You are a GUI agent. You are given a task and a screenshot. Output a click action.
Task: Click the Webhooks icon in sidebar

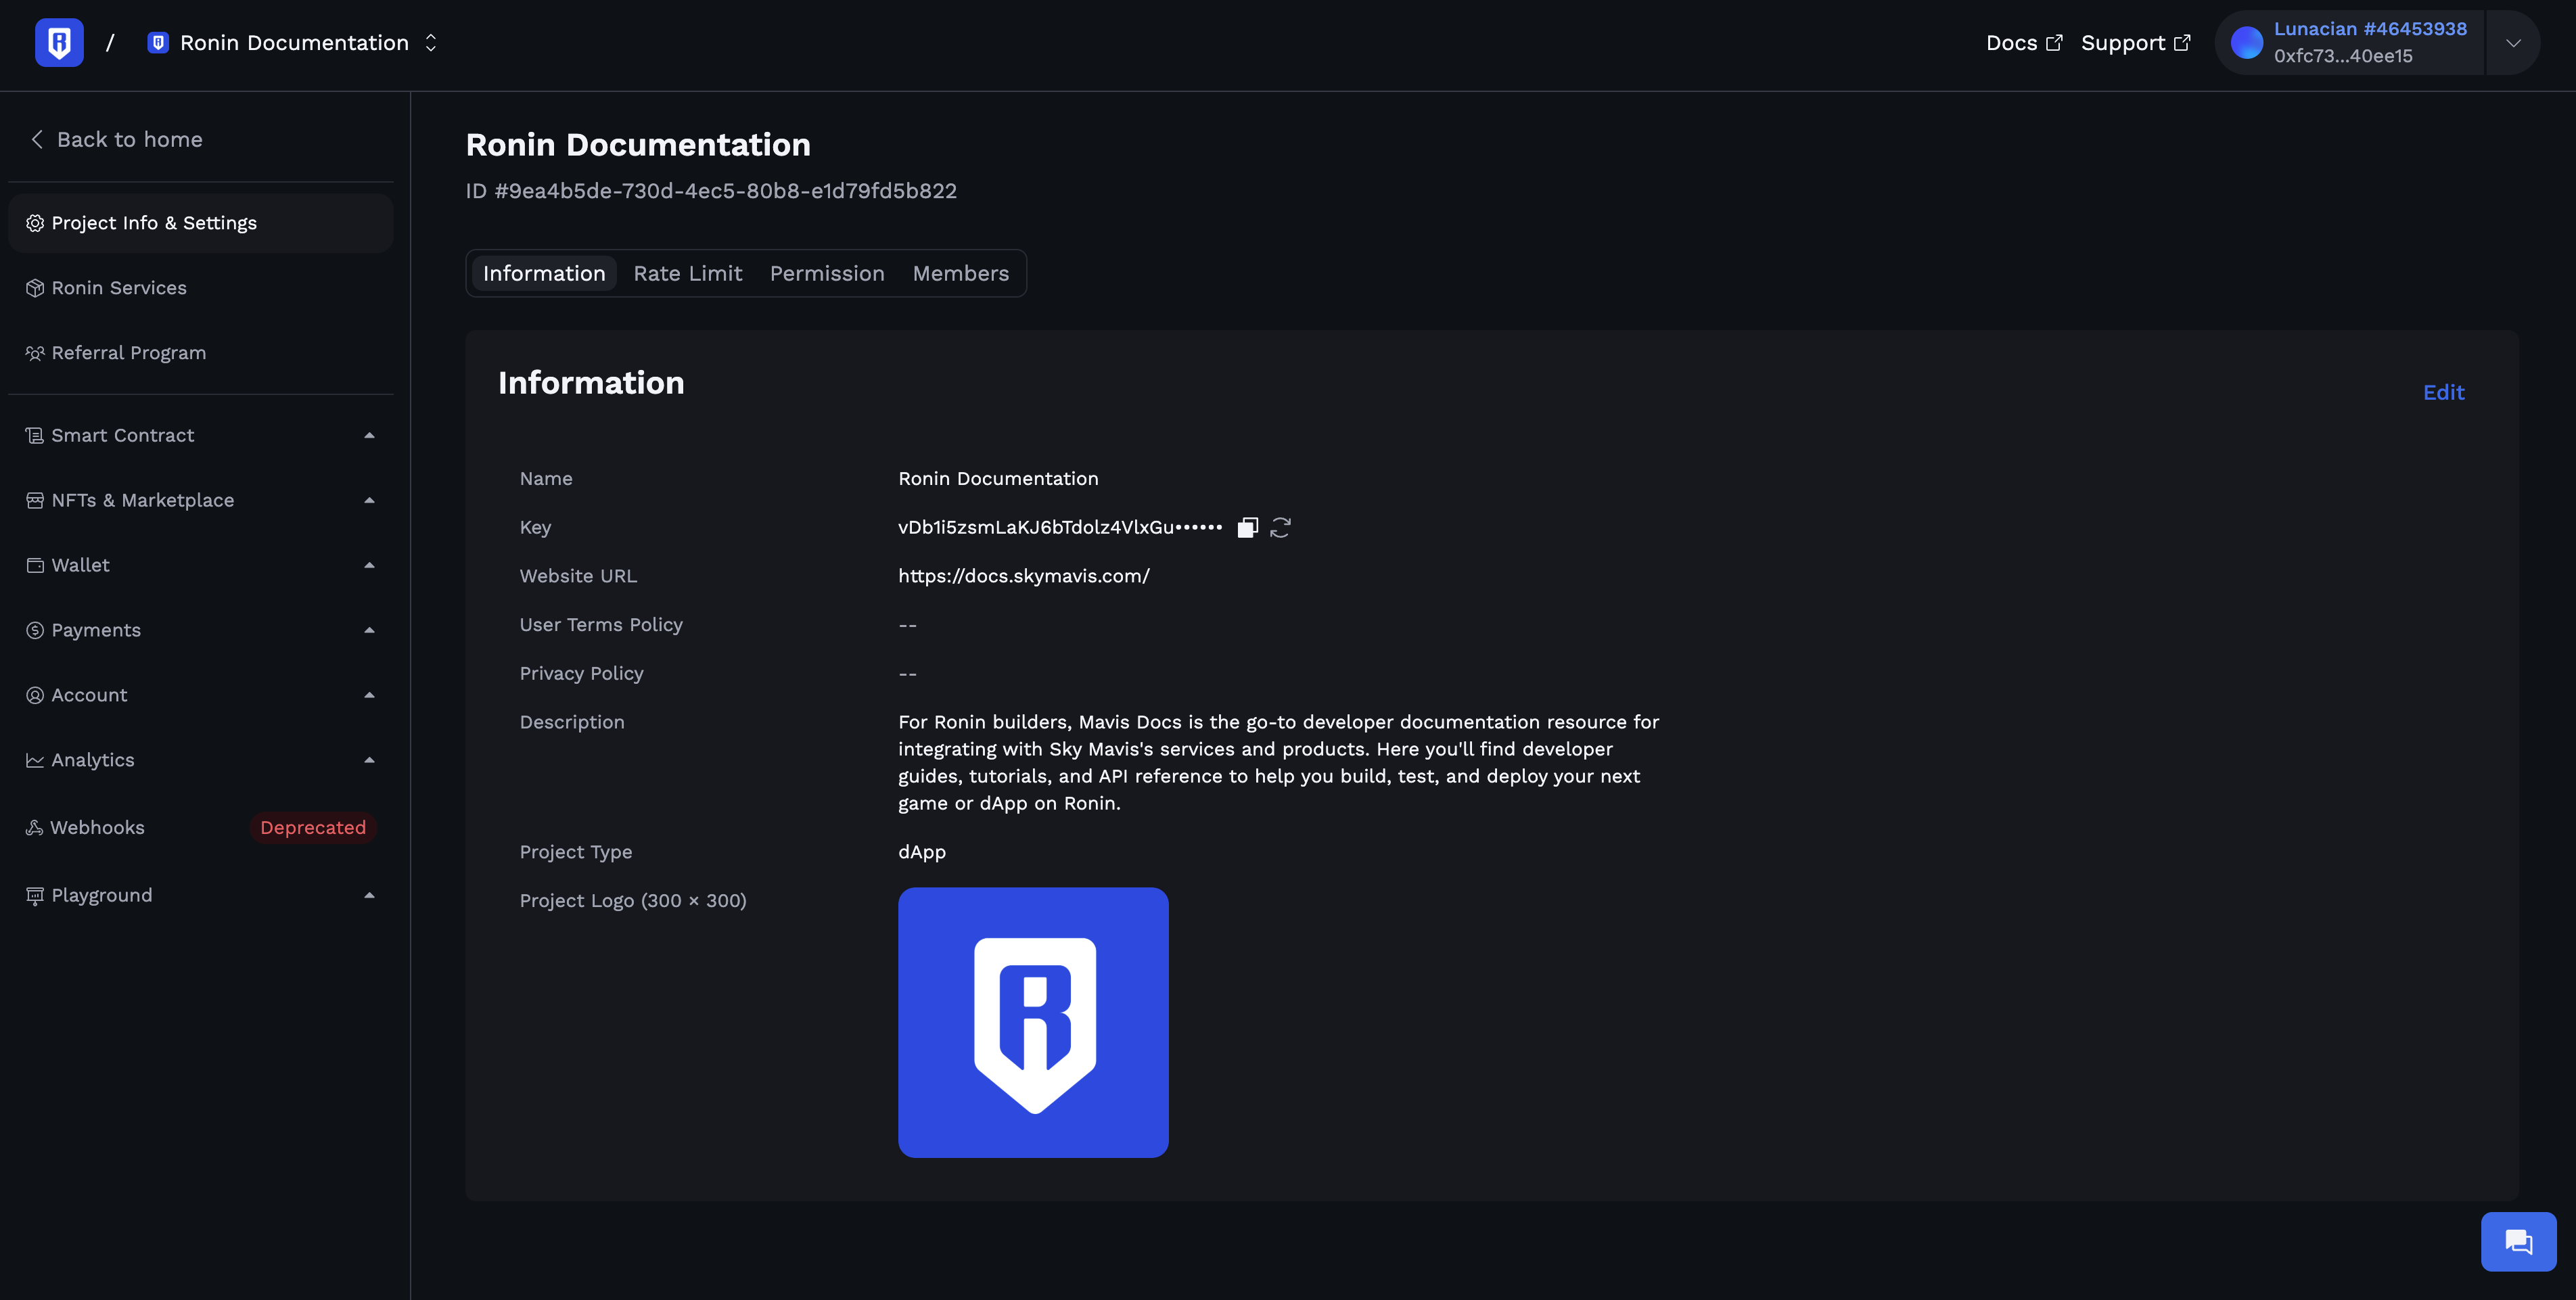pyautogui.click(x=34, y=827)
